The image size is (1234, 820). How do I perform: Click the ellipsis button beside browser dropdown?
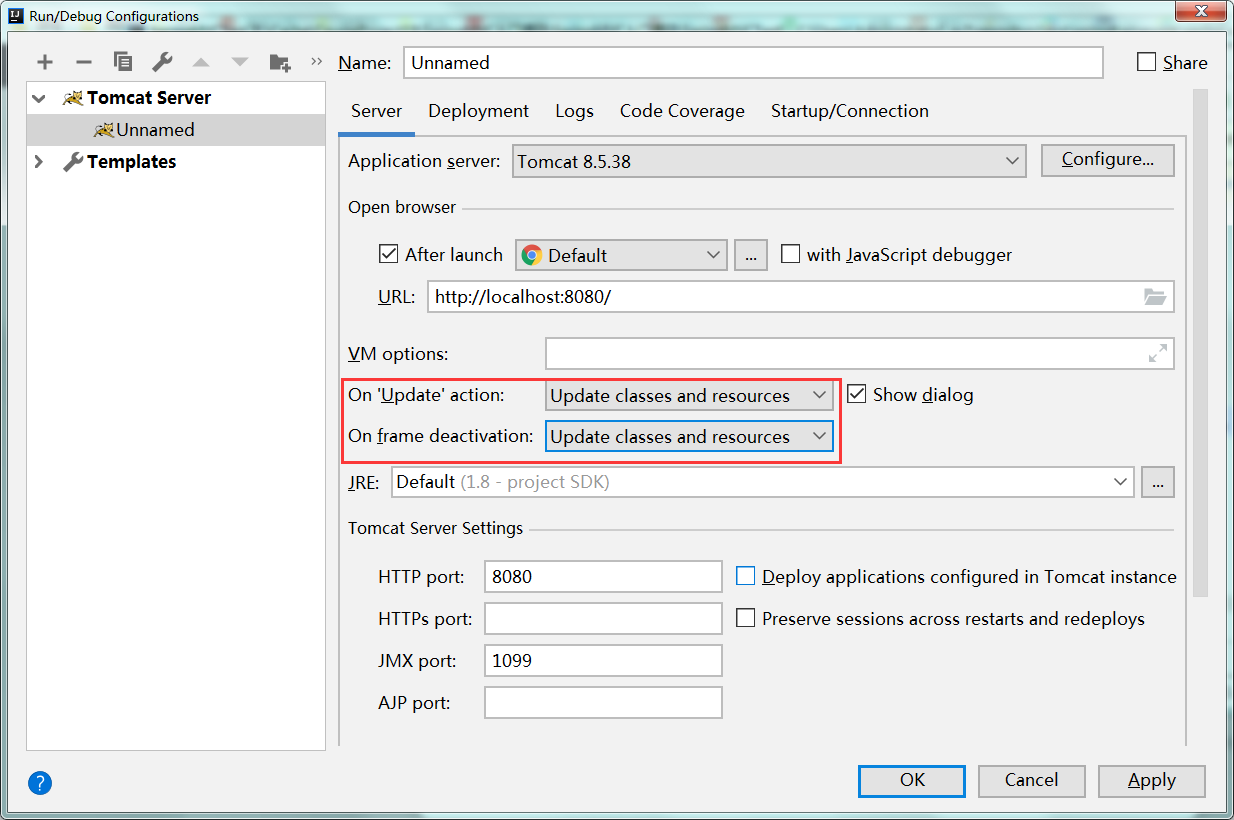[750, 255]
